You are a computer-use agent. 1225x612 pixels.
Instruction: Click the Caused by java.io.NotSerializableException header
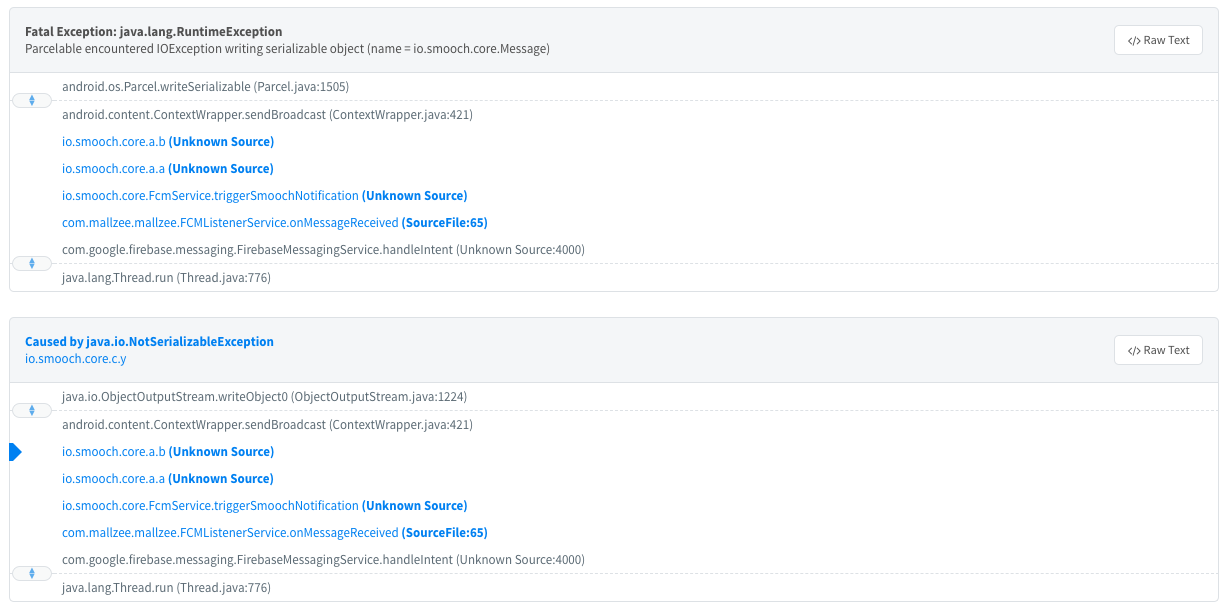149,341
